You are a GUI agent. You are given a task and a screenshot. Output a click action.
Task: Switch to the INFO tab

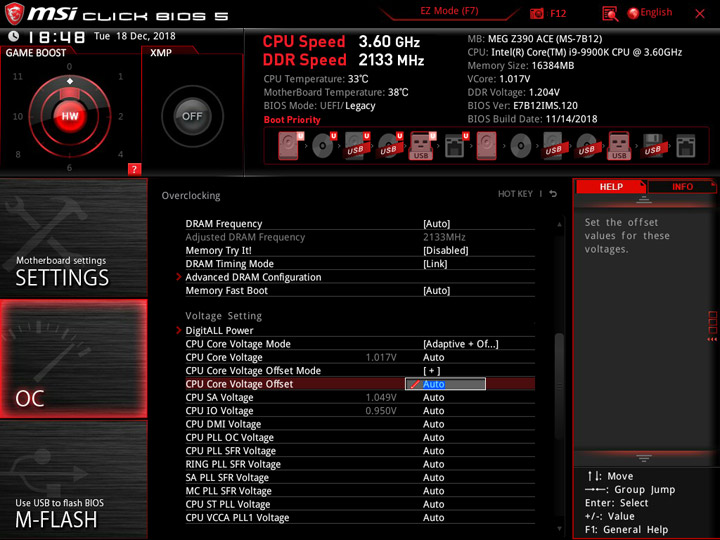[682, 186]
